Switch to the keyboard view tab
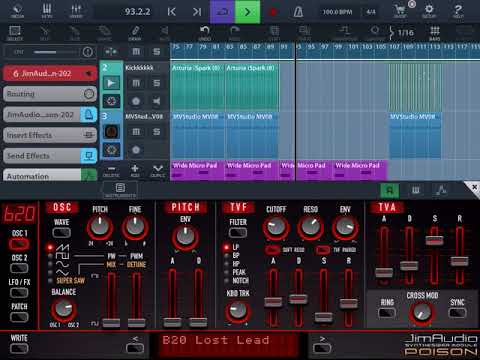The width and height of the screenshot is (480, 360). (416, 190)
